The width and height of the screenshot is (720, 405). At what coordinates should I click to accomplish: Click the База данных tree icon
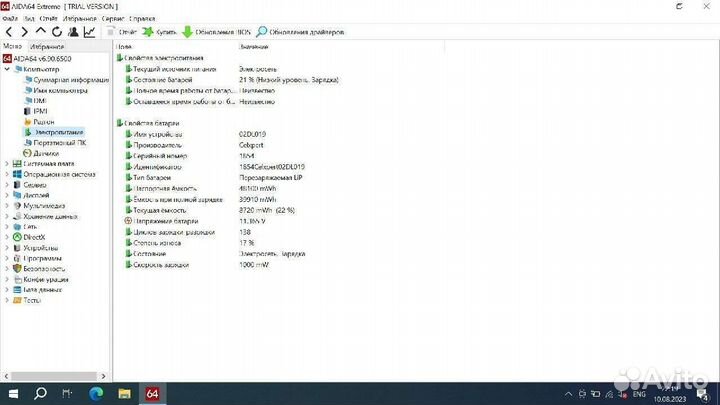pos(17,290)
